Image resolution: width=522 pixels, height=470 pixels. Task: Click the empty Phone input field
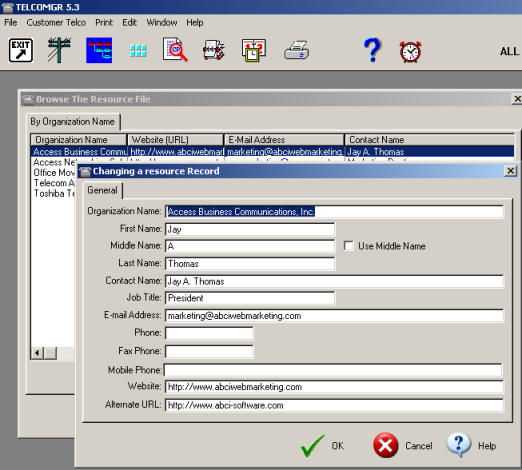[x=209, y=333]
